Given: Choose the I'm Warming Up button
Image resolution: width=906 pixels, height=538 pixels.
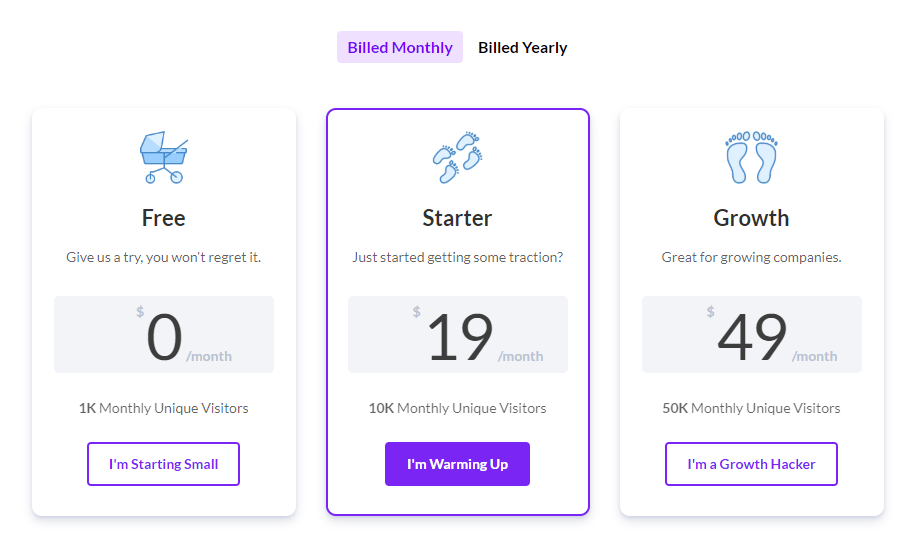Looking at the screenshot, I should click(458, 464).
